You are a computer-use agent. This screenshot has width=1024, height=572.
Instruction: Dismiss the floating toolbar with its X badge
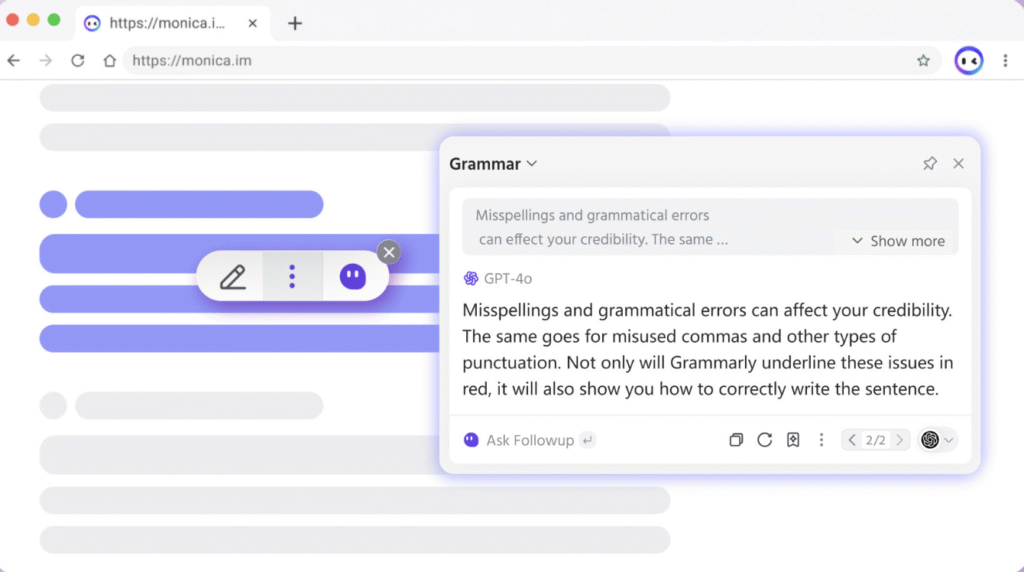tap(389, 252)
